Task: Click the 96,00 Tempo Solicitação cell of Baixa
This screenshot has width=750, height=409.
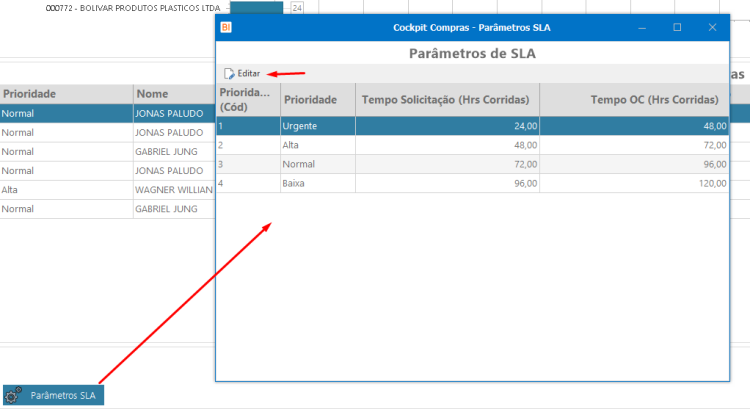Action: (x=447, y=183)
